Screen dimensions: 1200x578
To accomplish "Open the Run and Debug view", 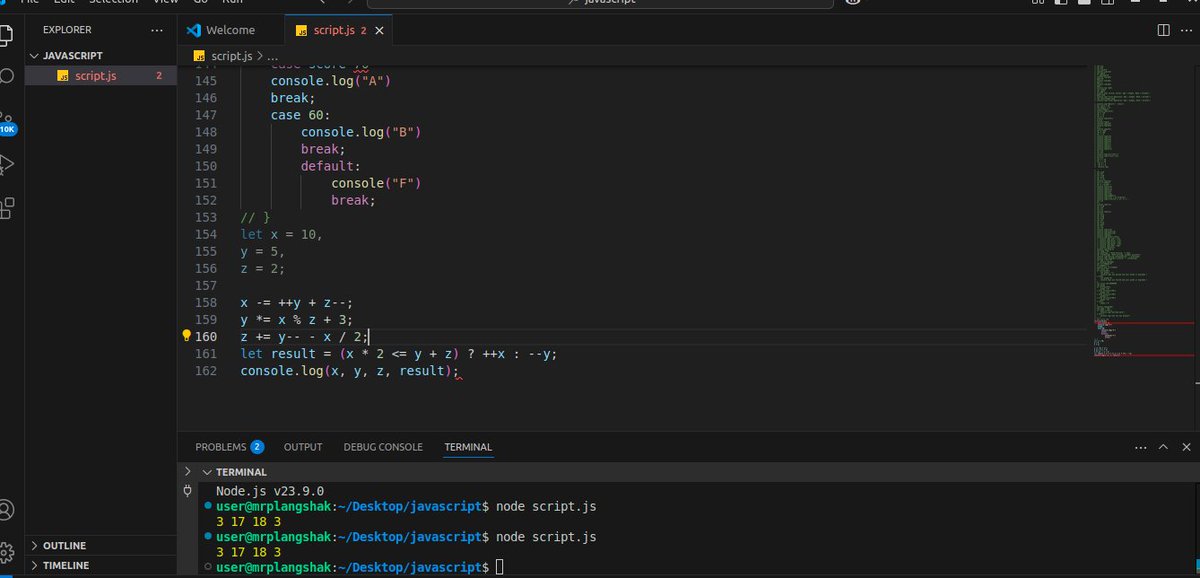I will pos(7,163).
